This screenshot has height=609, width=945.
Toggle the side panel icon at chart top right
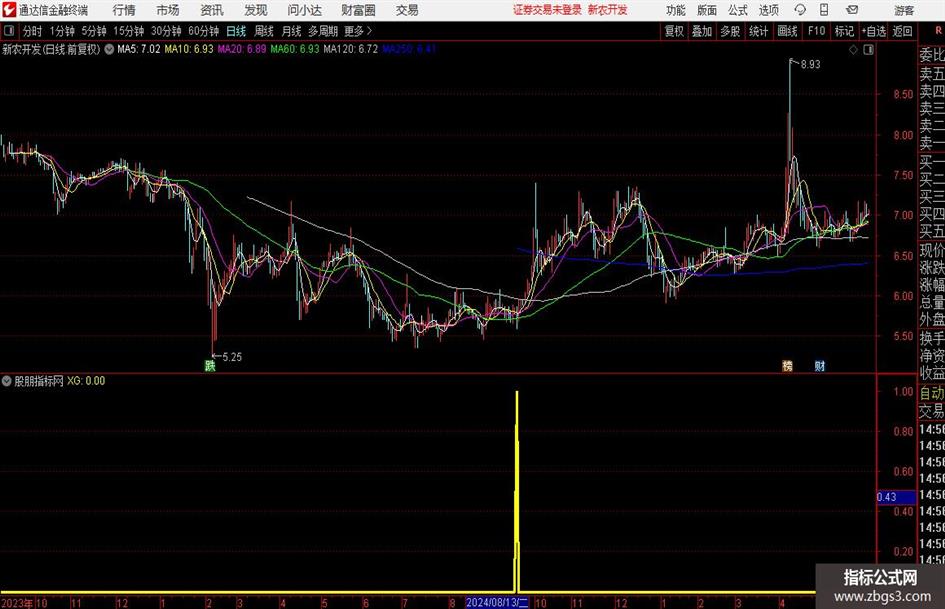[868, 50]
